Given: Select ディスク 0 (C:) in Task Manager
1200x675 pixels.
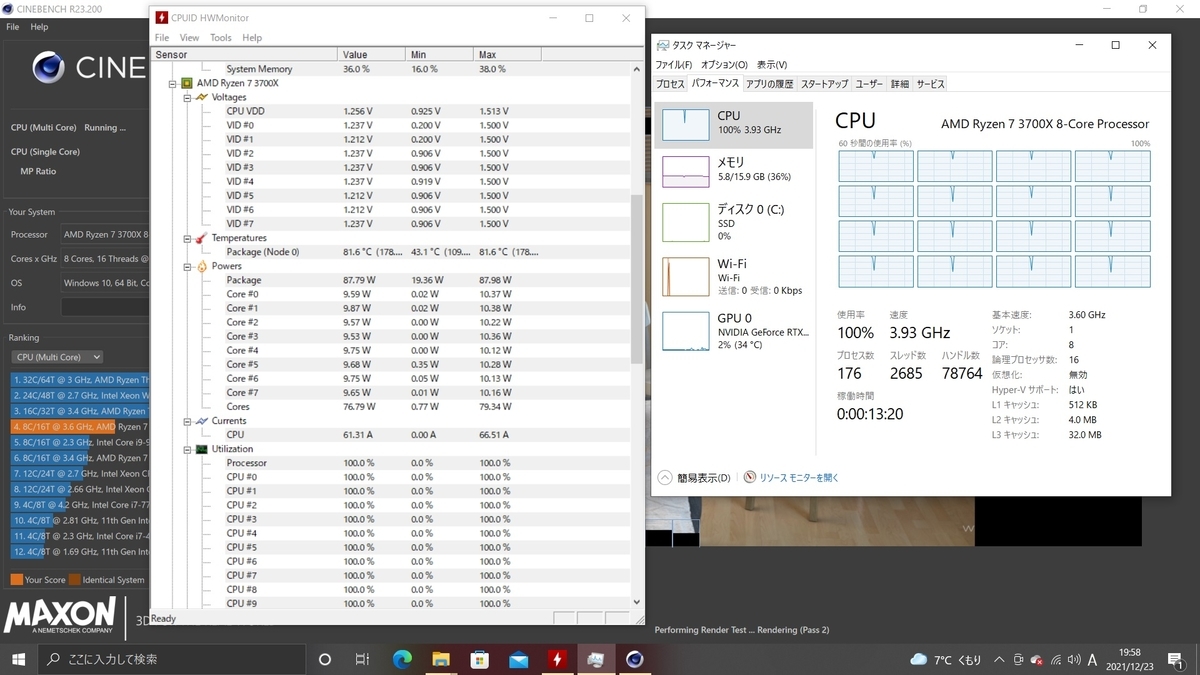Looking at the screenshot, I should click(734, 222).
